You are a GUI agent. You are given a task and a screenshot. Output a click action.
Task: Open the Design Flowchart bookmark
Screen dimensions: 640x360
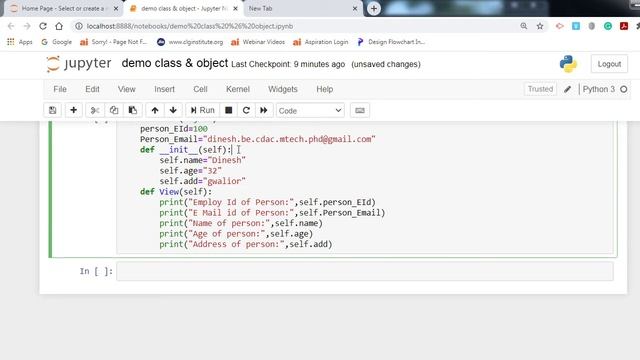coord(391,42)
